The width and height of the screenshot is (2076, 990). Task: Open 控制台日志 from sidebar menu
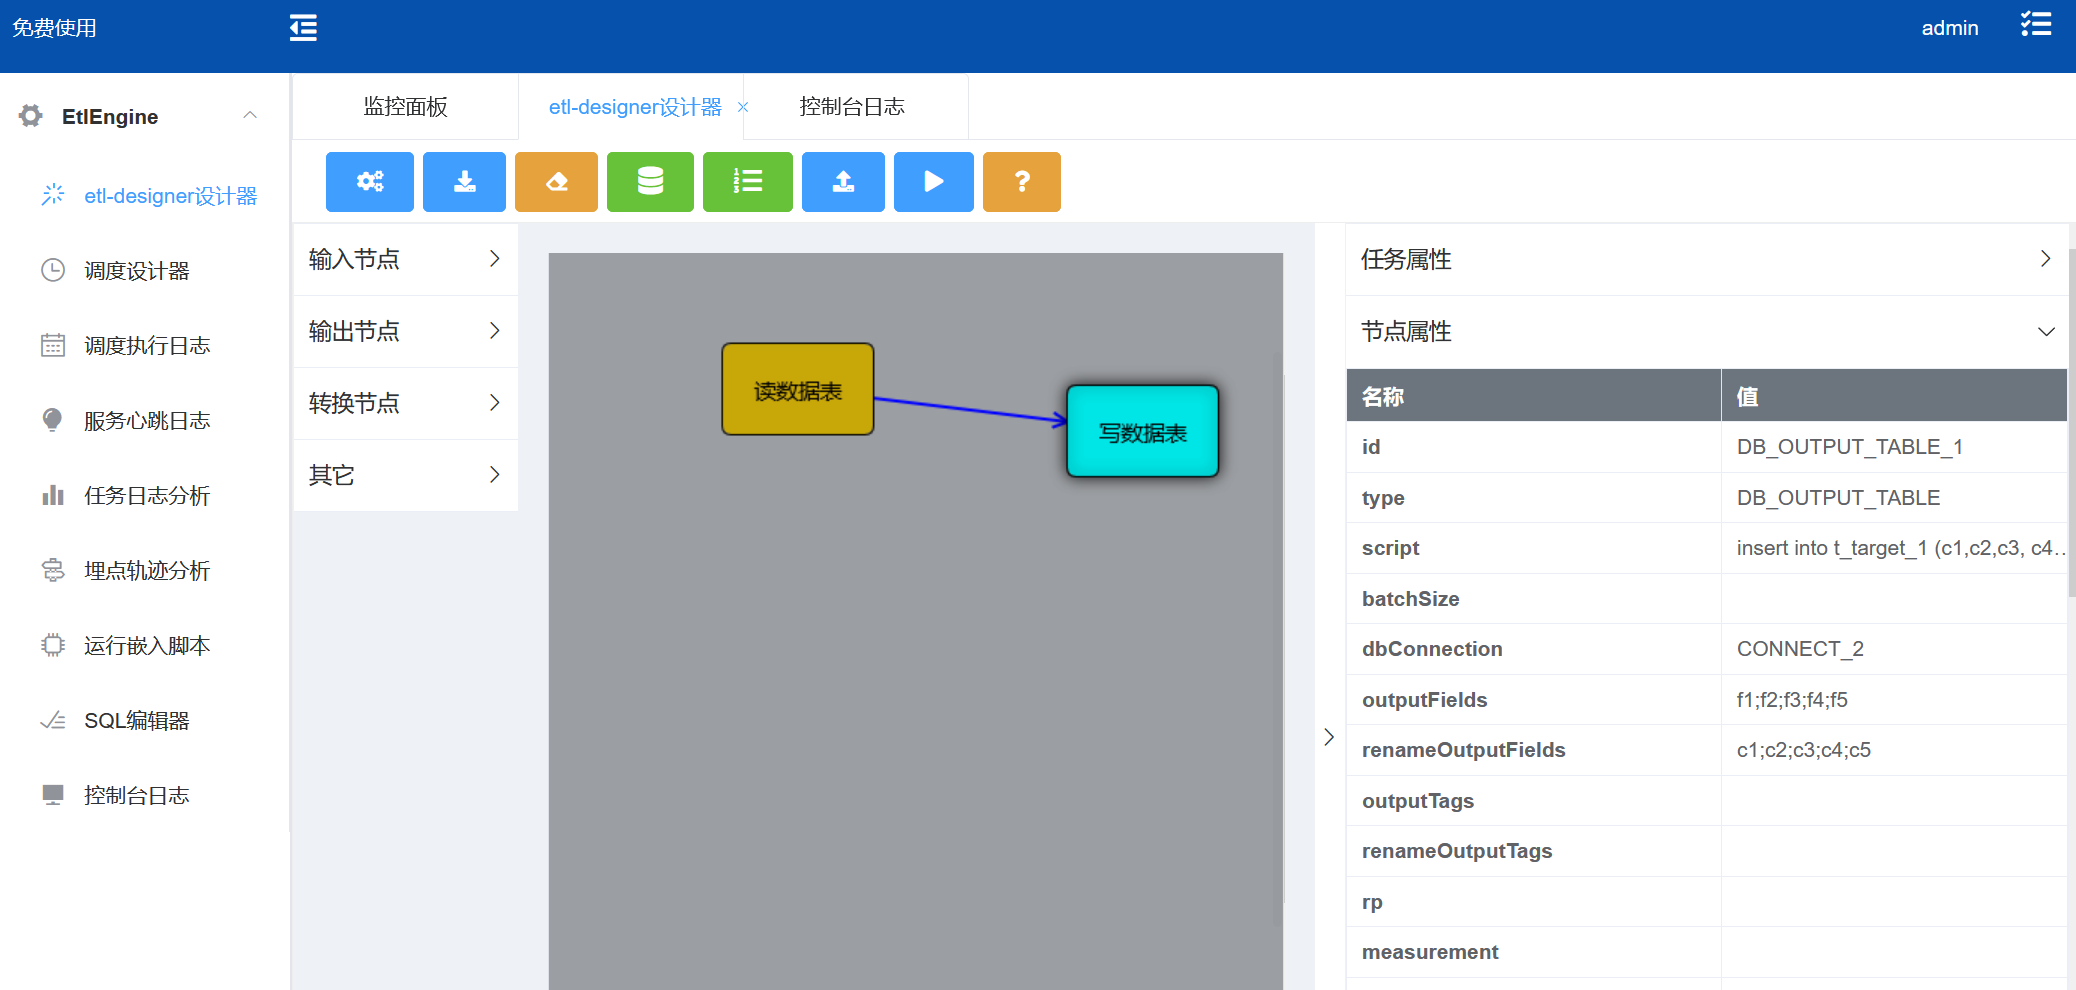[137, 795]
